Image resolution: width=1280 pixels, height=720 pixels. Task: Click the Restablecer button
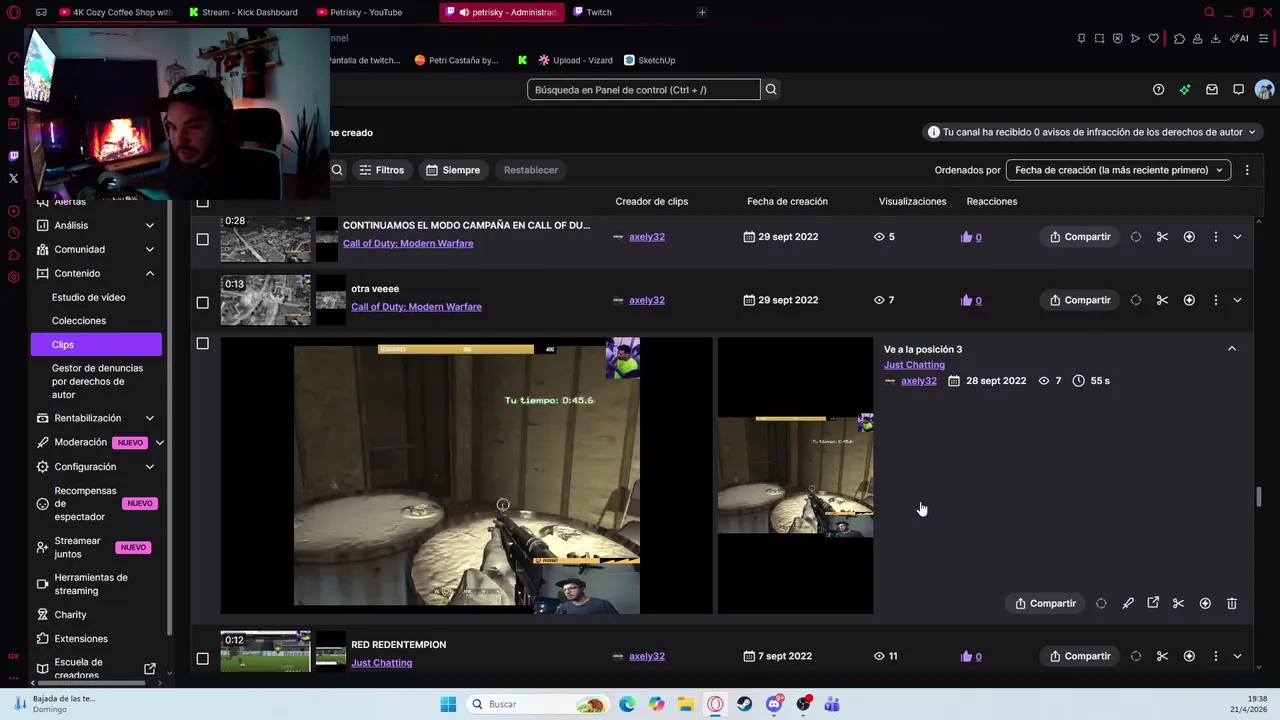[x=531, y=170]
